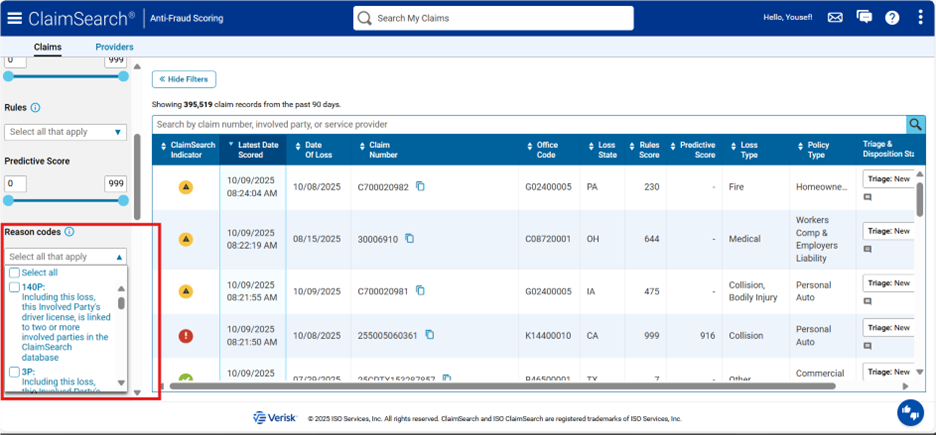Copy claim number C700020981

(x=420, y=291)
